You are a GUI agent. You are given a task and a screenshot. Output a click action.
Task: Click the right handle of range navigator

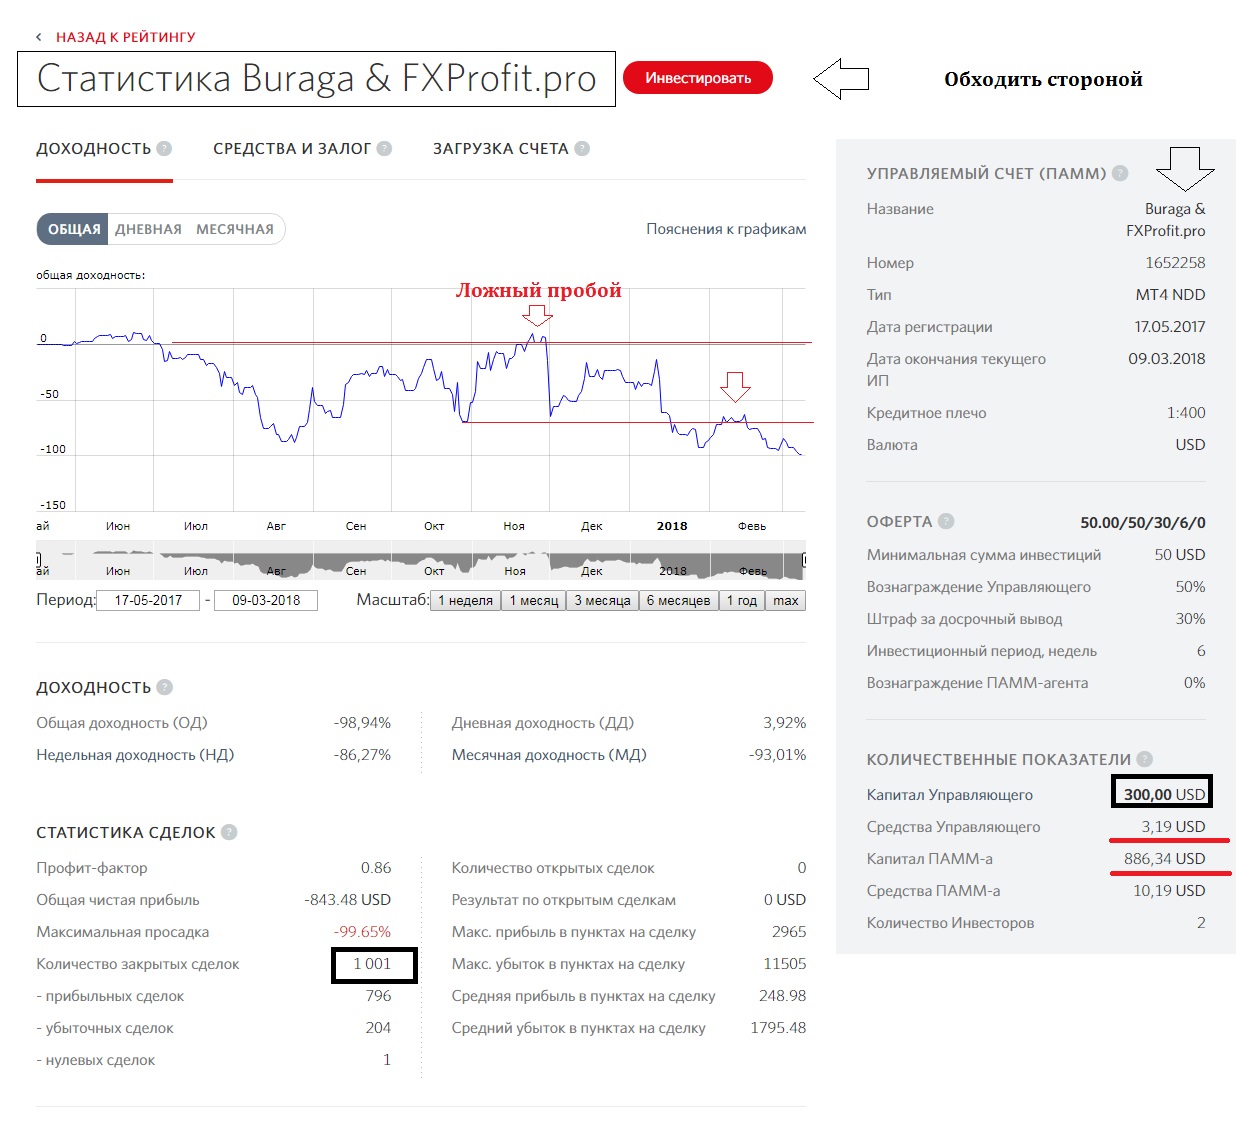[804, 560]
